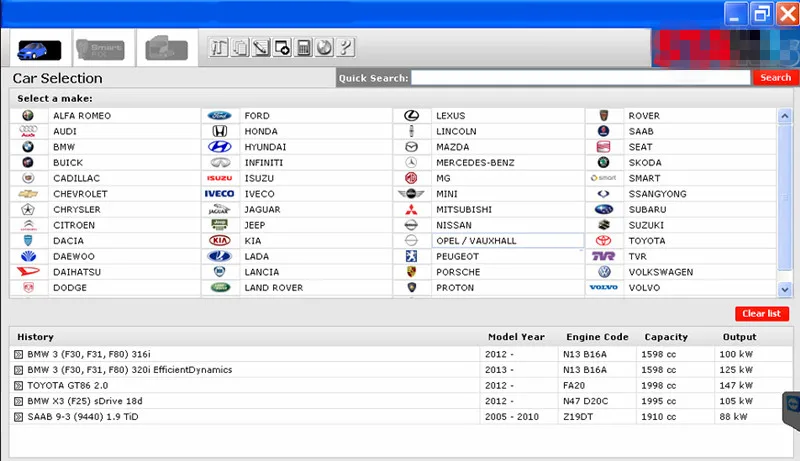The image size is (800, 461).
Task: Select the MINI winged logo
Action: pos(411,194)
